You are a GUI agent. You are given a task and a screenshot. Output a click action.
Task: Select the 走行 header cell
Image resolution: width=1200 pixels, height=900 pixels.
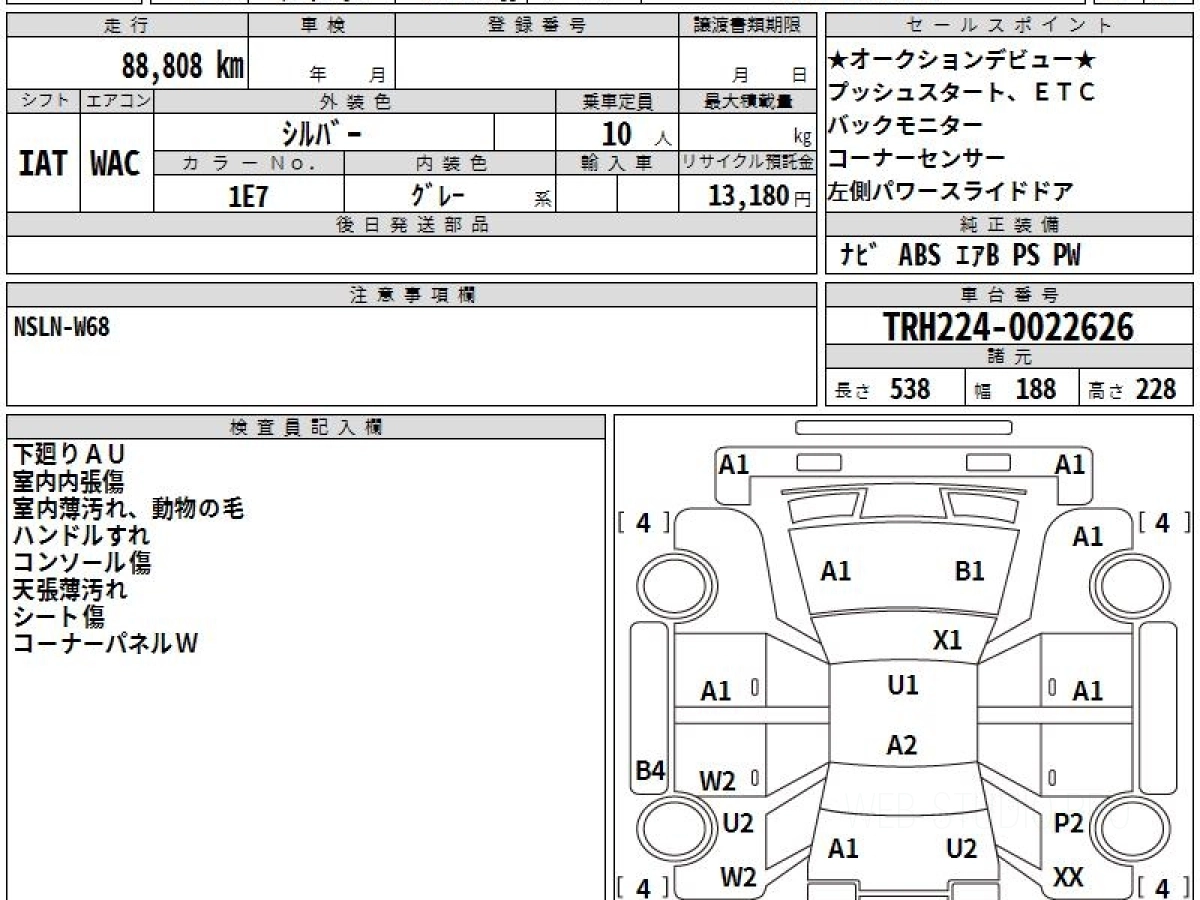coord(127,26)
